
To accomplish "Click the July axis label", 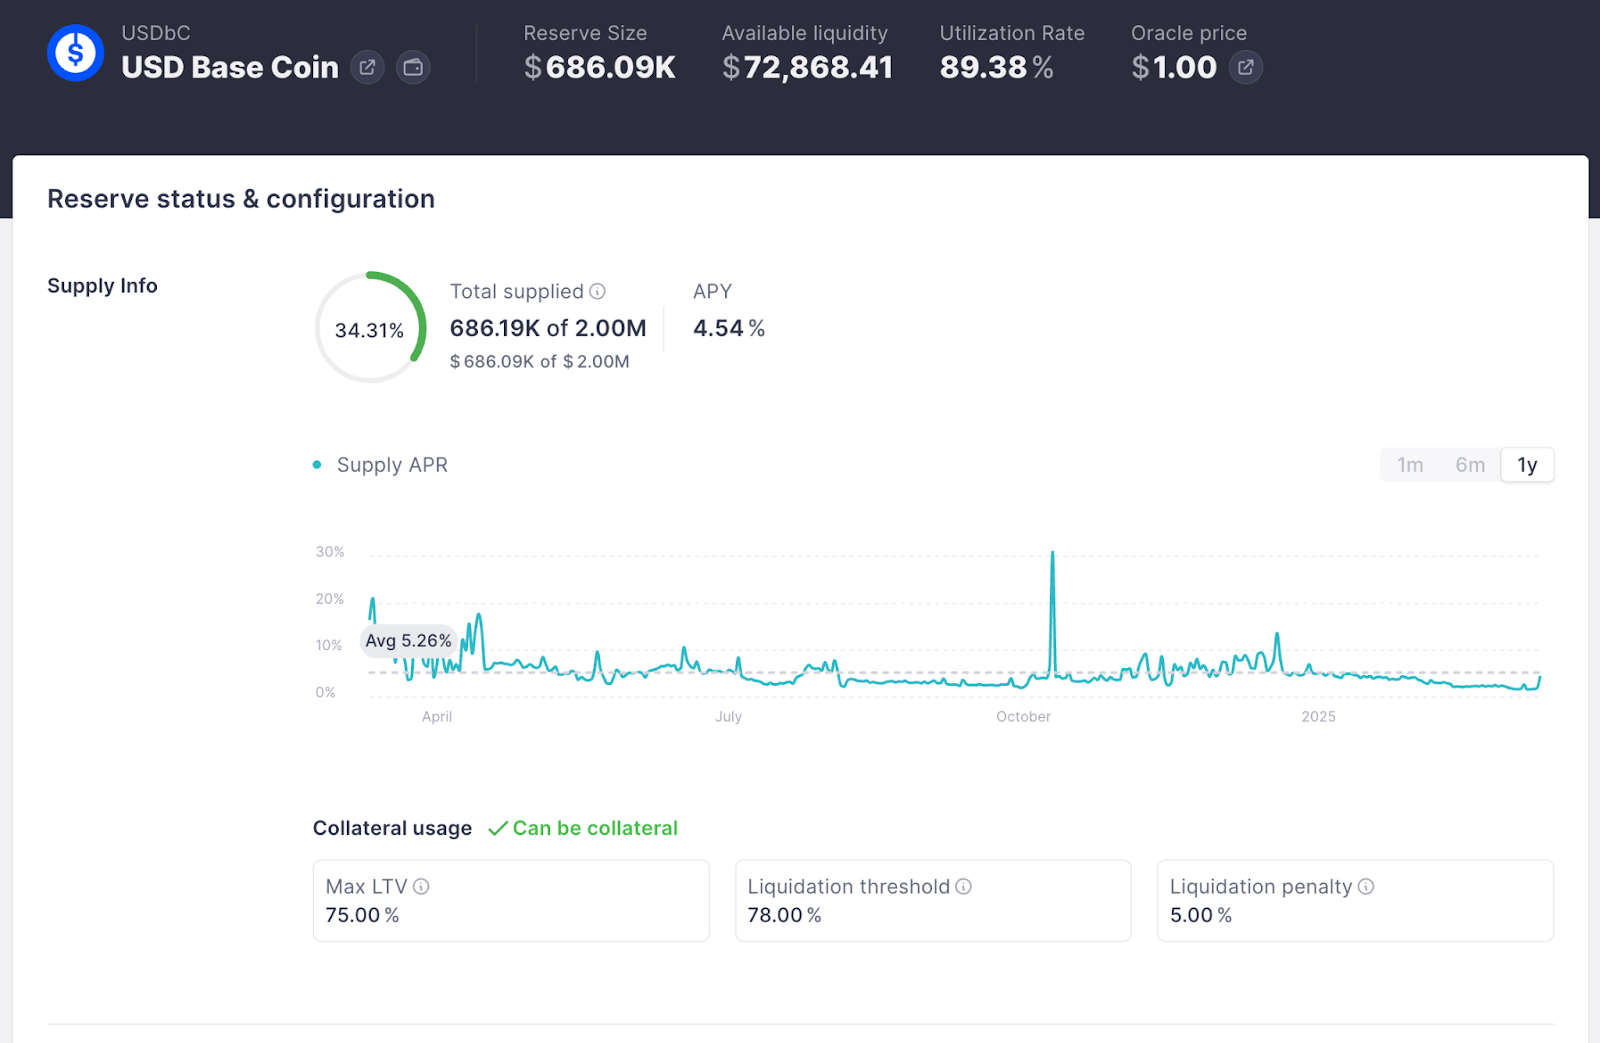I will [729, 717].
